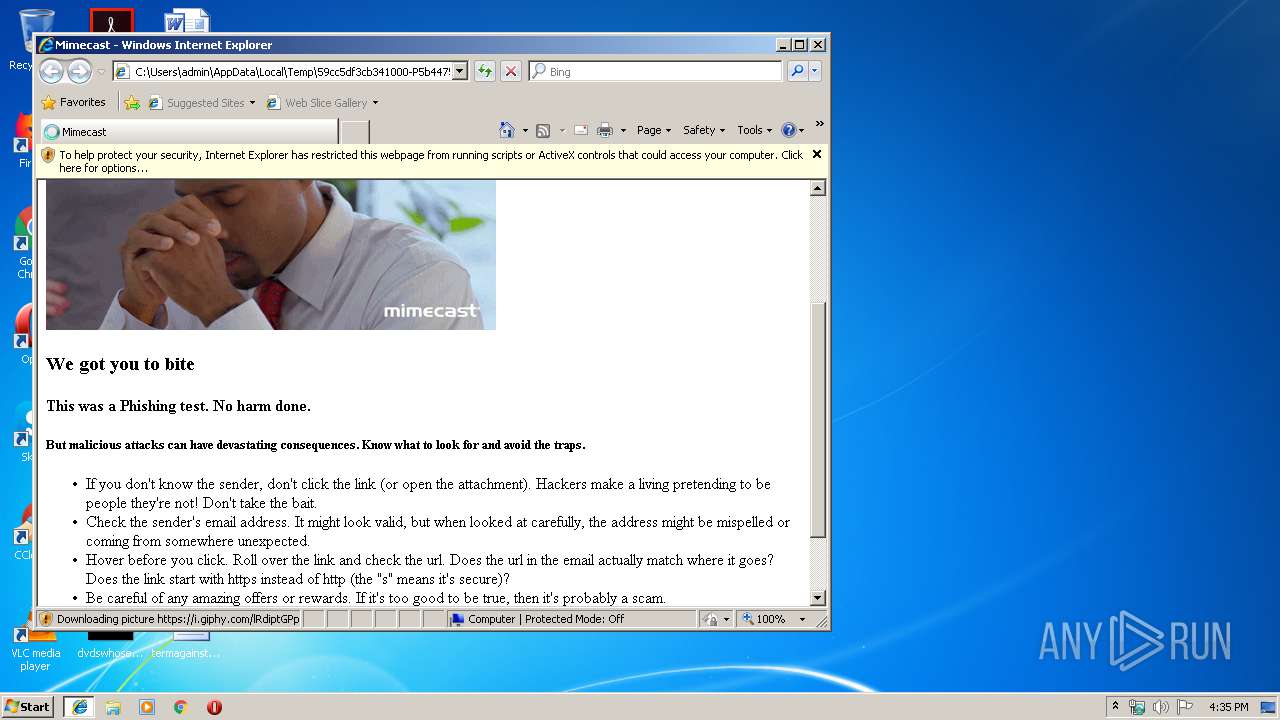Screen dimensions: 1280x720
Task: Dismiss the information bar with its X
Action: tap(817, 154)
